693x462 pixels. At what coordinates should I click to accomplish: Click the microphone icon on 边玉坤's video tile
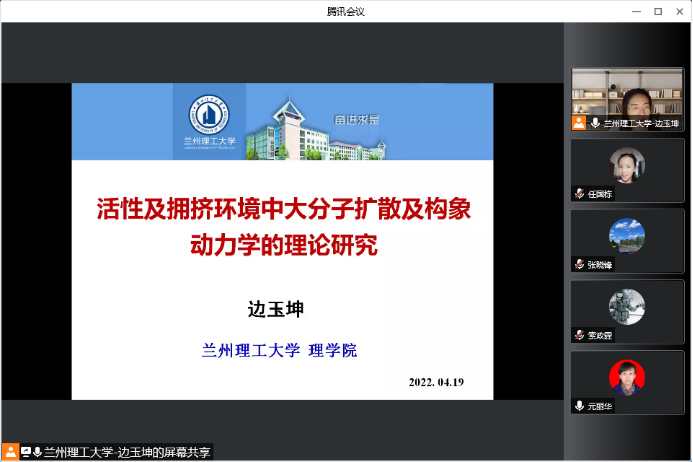(x=594, y=123)
